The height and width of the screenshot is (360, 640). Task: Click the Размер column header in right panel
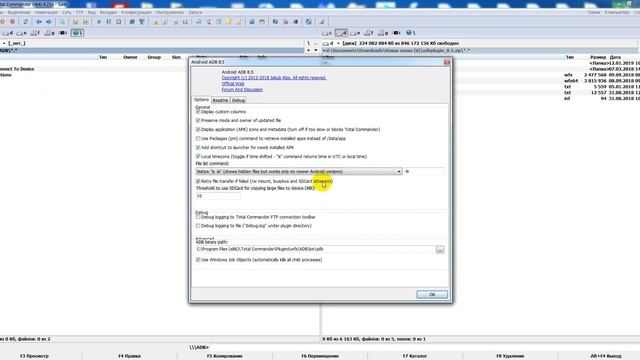point(598,57)
